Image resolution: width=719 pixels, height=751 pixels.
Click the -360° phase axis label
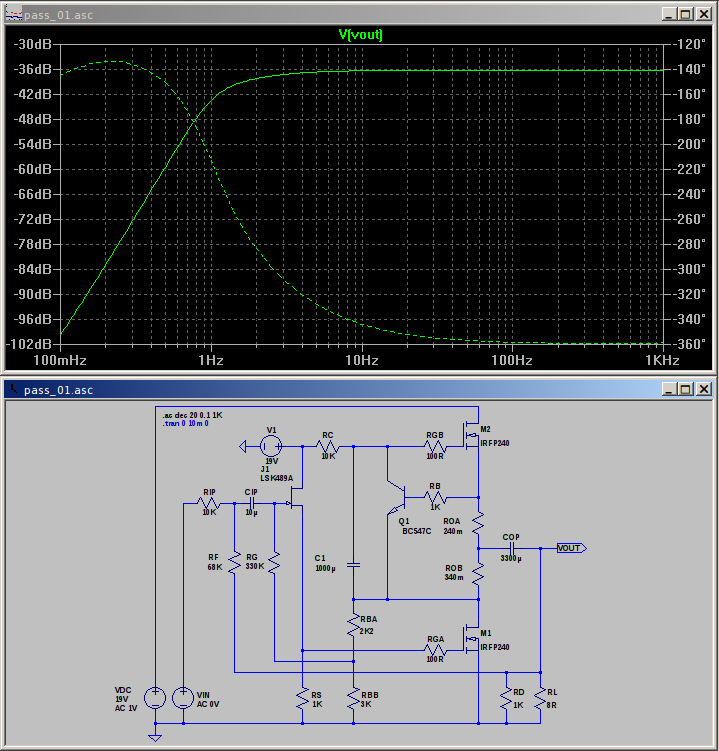pos(690,344)
